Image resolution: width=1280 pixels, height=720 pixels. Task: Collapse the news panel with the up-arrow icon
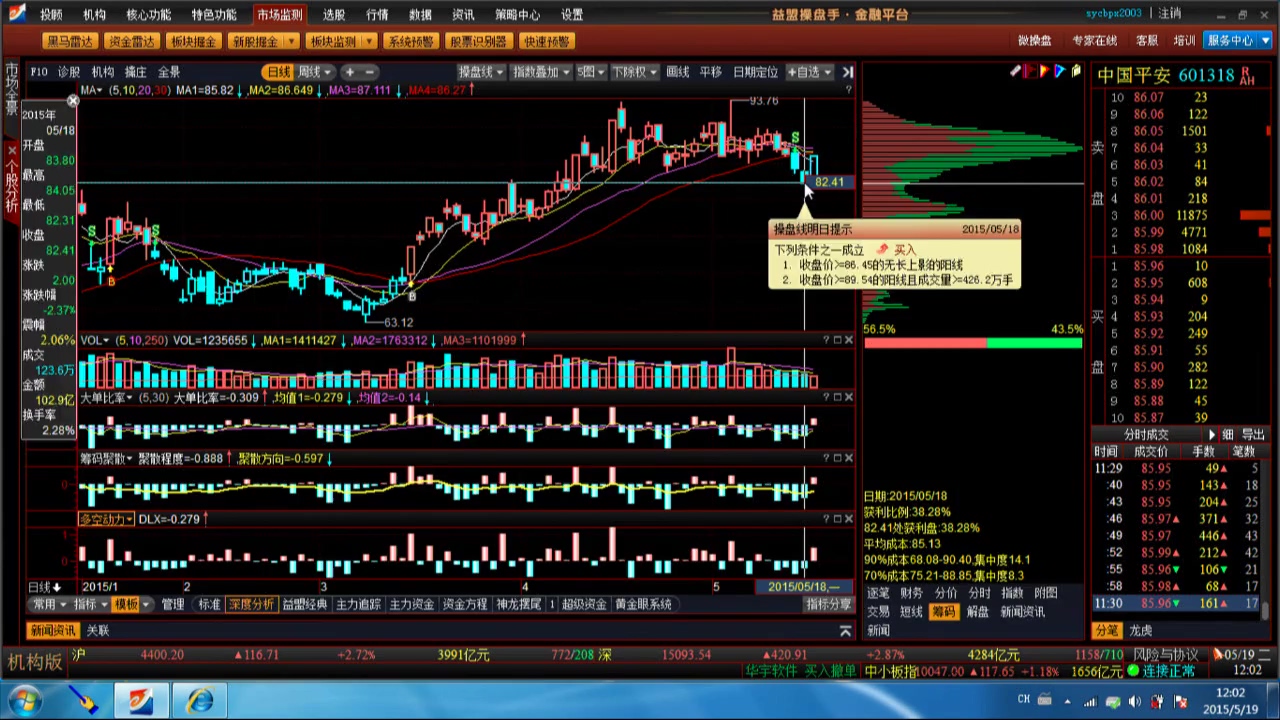(x=845, y=631)
